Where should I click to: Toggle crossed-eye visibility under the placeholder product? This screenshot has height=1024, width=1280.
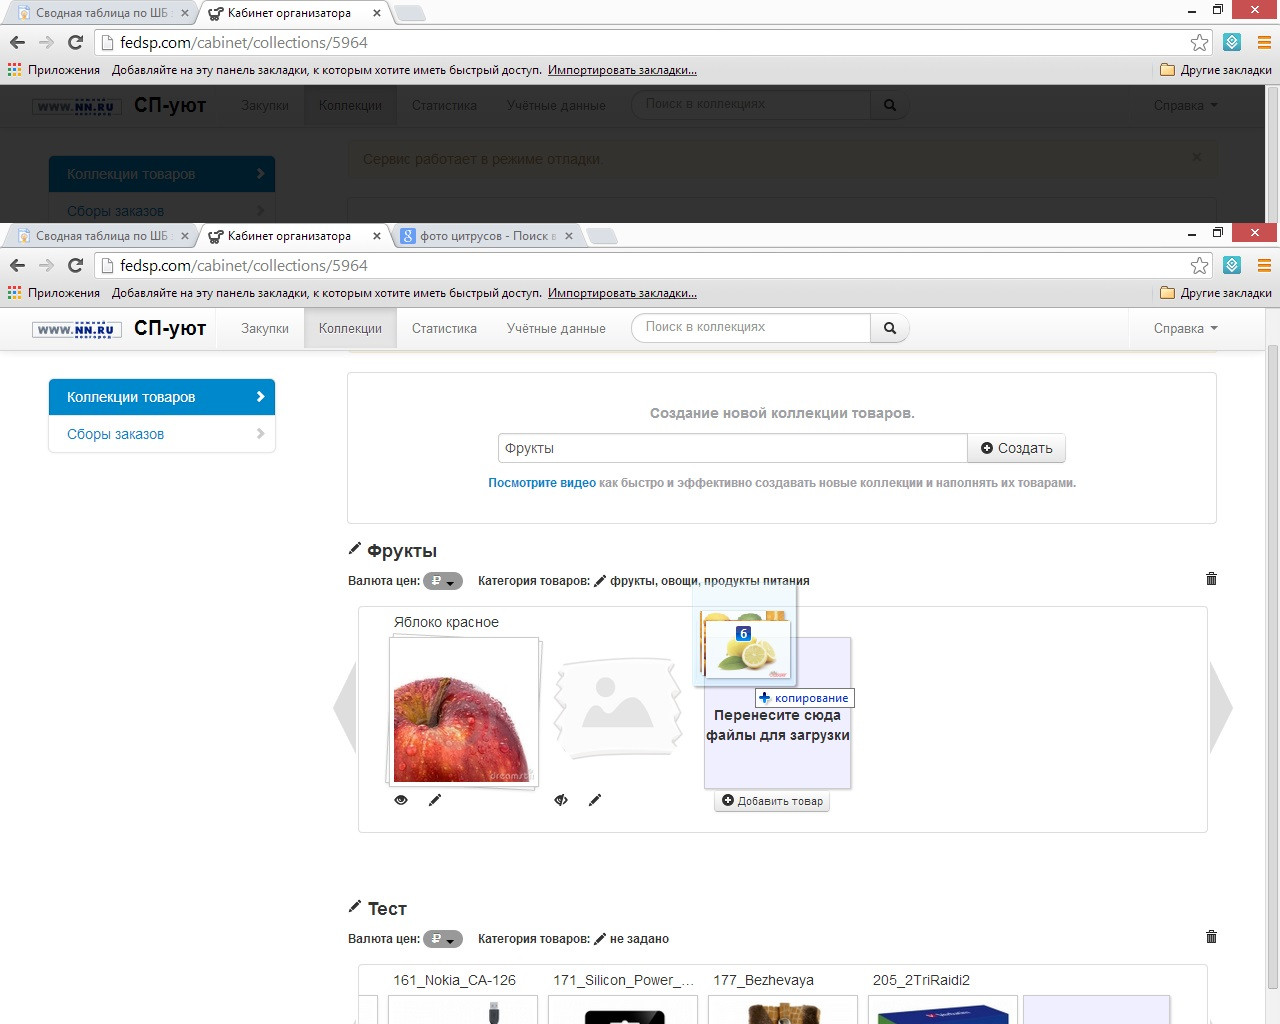(561, 800)
